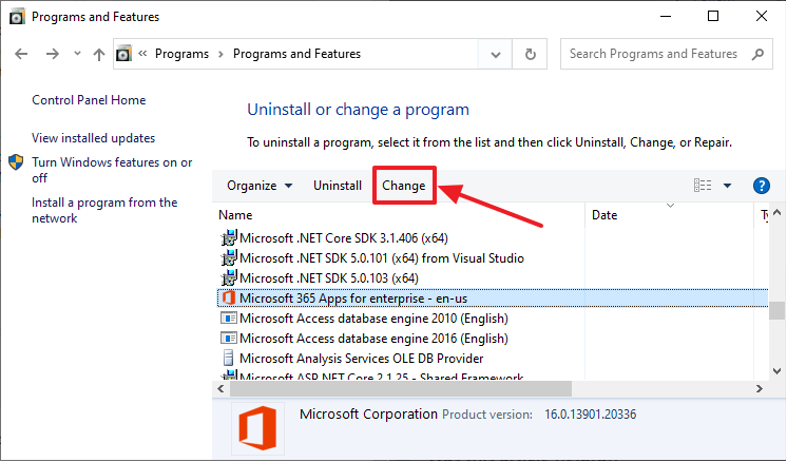Image resolution: width=786 pixels, height=461 pixels.
Task: Expand the More view options arrow
Action: point(727,186)
